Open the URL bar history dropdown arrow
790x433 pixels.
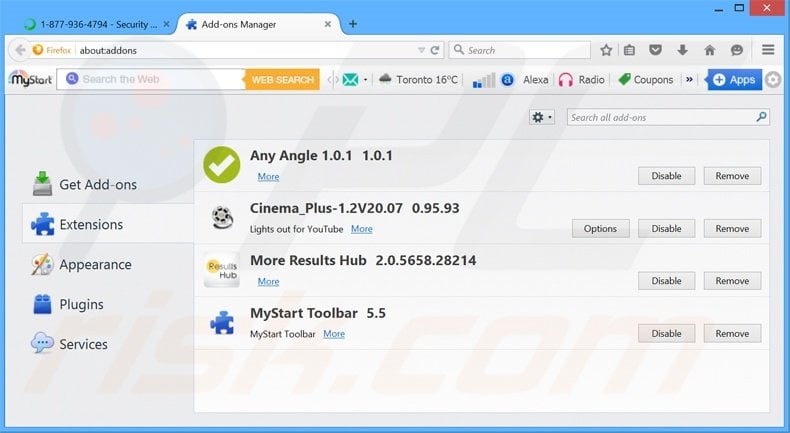point(421,50)
